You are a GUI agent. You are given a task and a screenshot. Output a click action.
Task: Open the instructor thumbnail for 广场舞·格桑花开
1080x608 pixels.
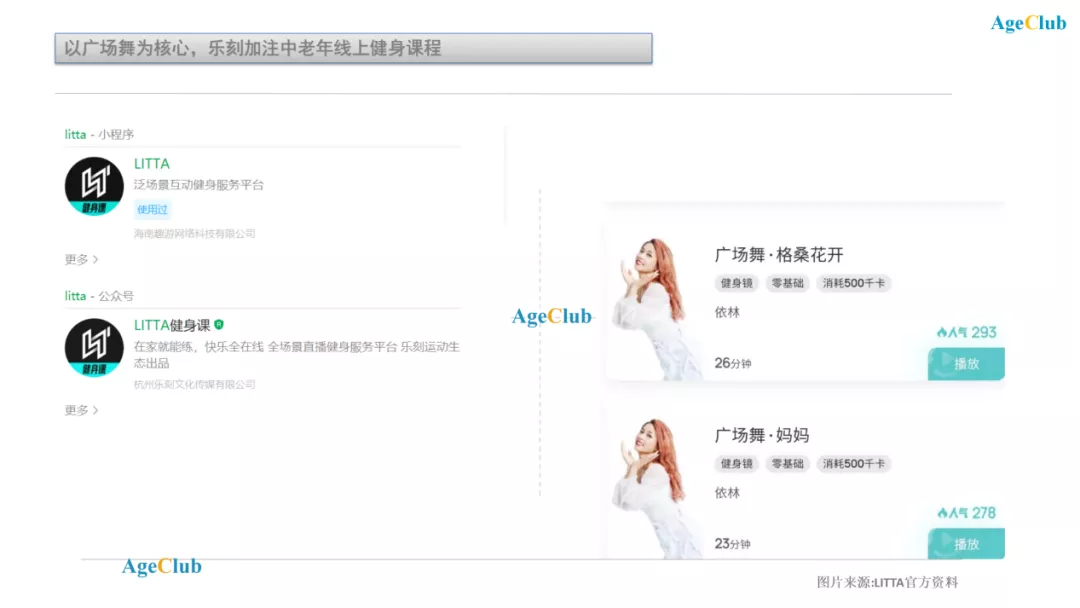(x=655, y=308)
